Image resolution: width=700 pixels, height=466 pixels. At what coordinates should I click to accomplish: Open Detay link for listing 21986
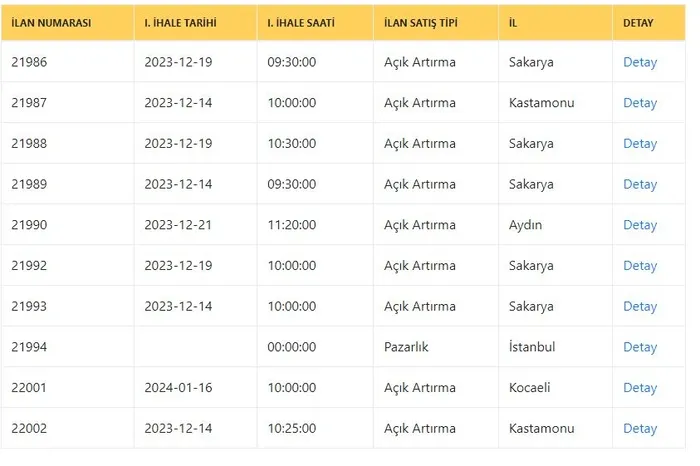640,62
